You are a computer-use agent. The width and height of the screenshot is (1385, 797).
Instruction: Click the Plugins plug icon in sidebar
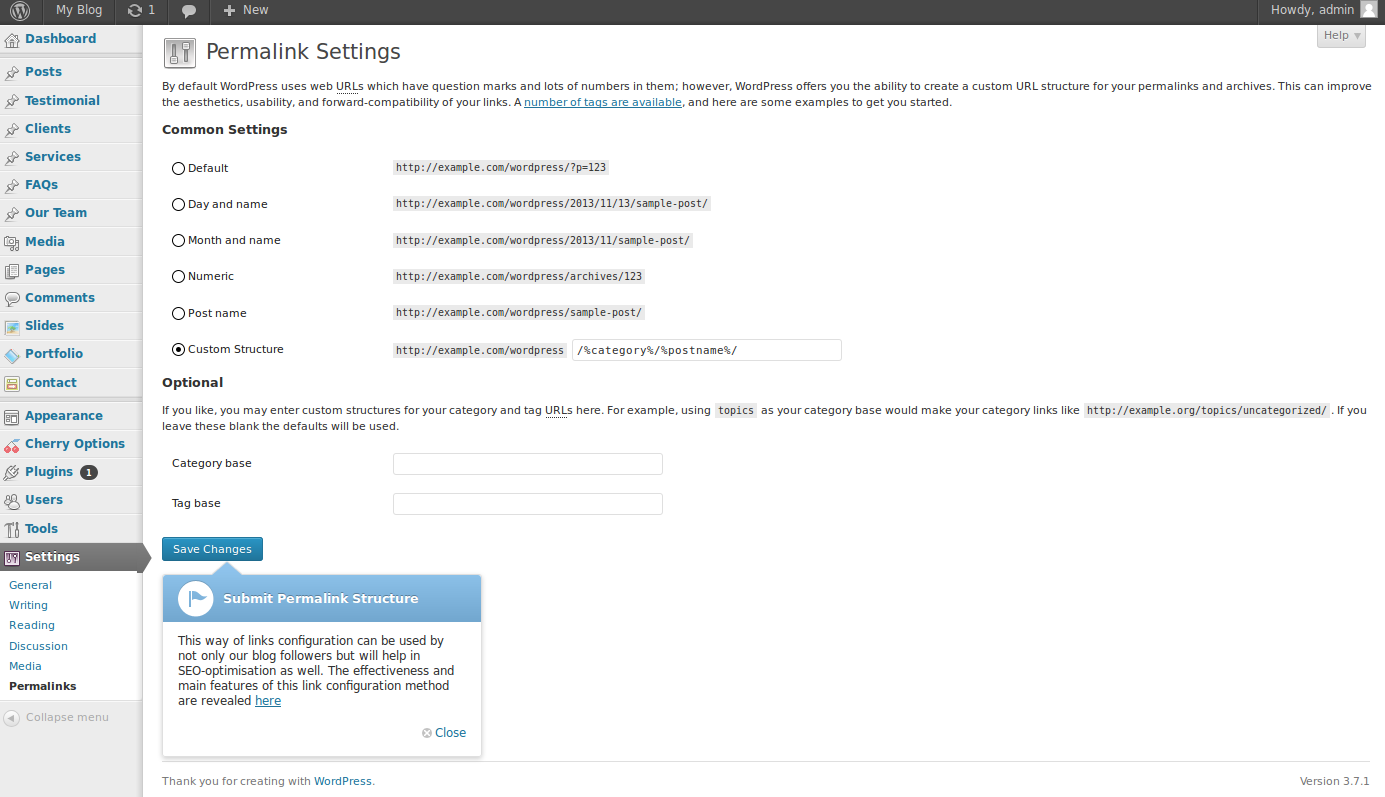[12, 473]
